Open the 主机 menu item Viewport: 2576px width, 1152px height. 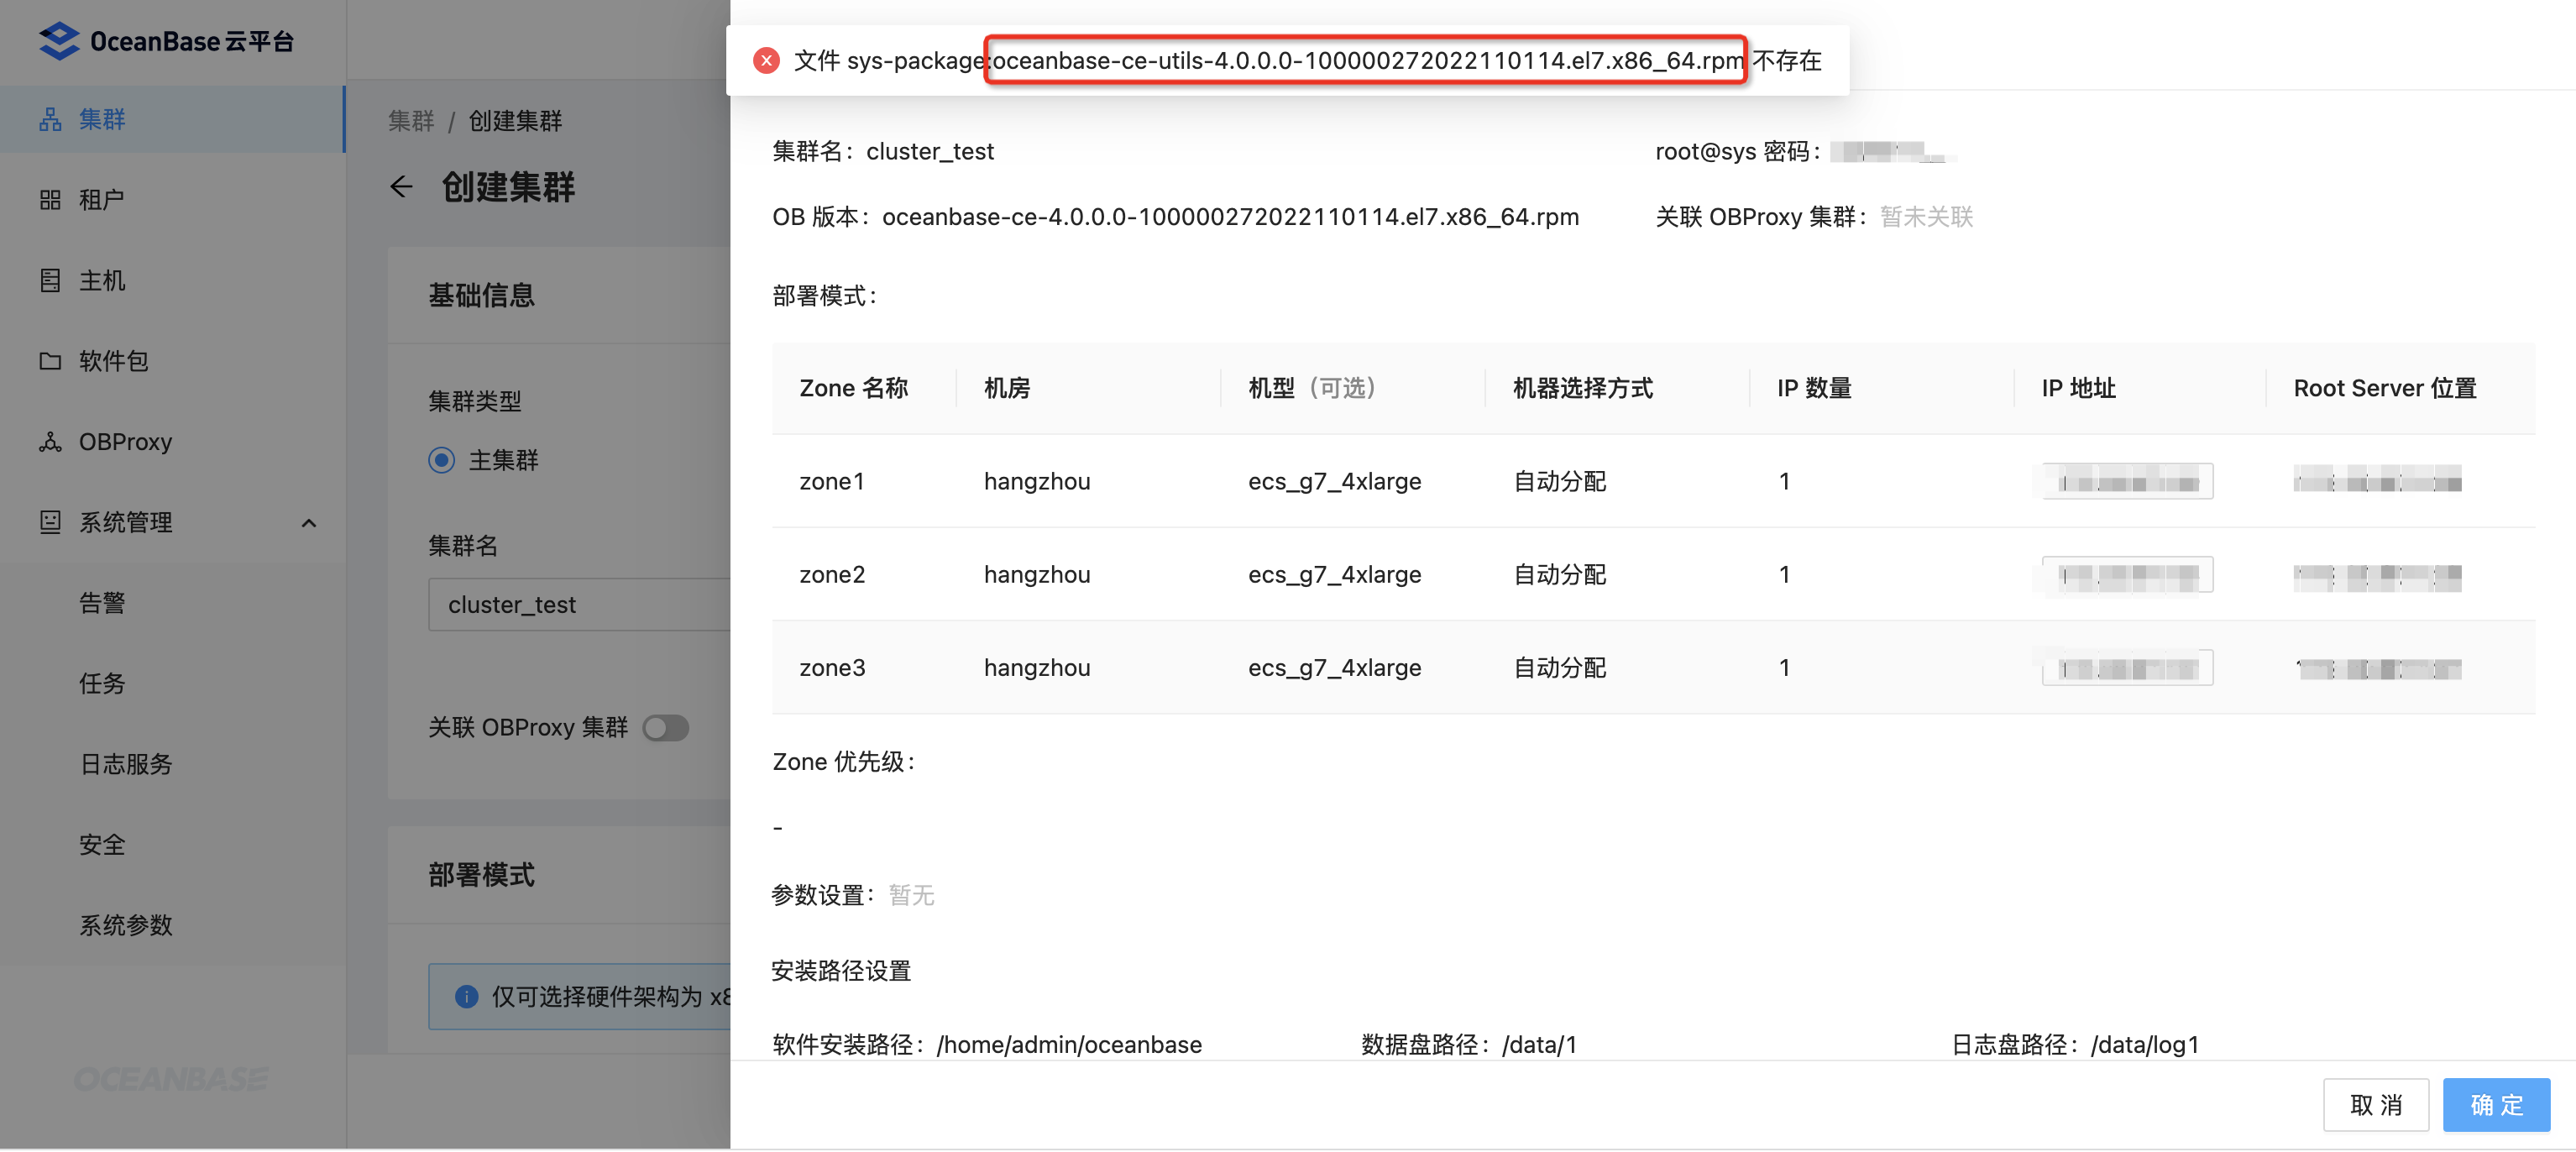tap(173, 280)
